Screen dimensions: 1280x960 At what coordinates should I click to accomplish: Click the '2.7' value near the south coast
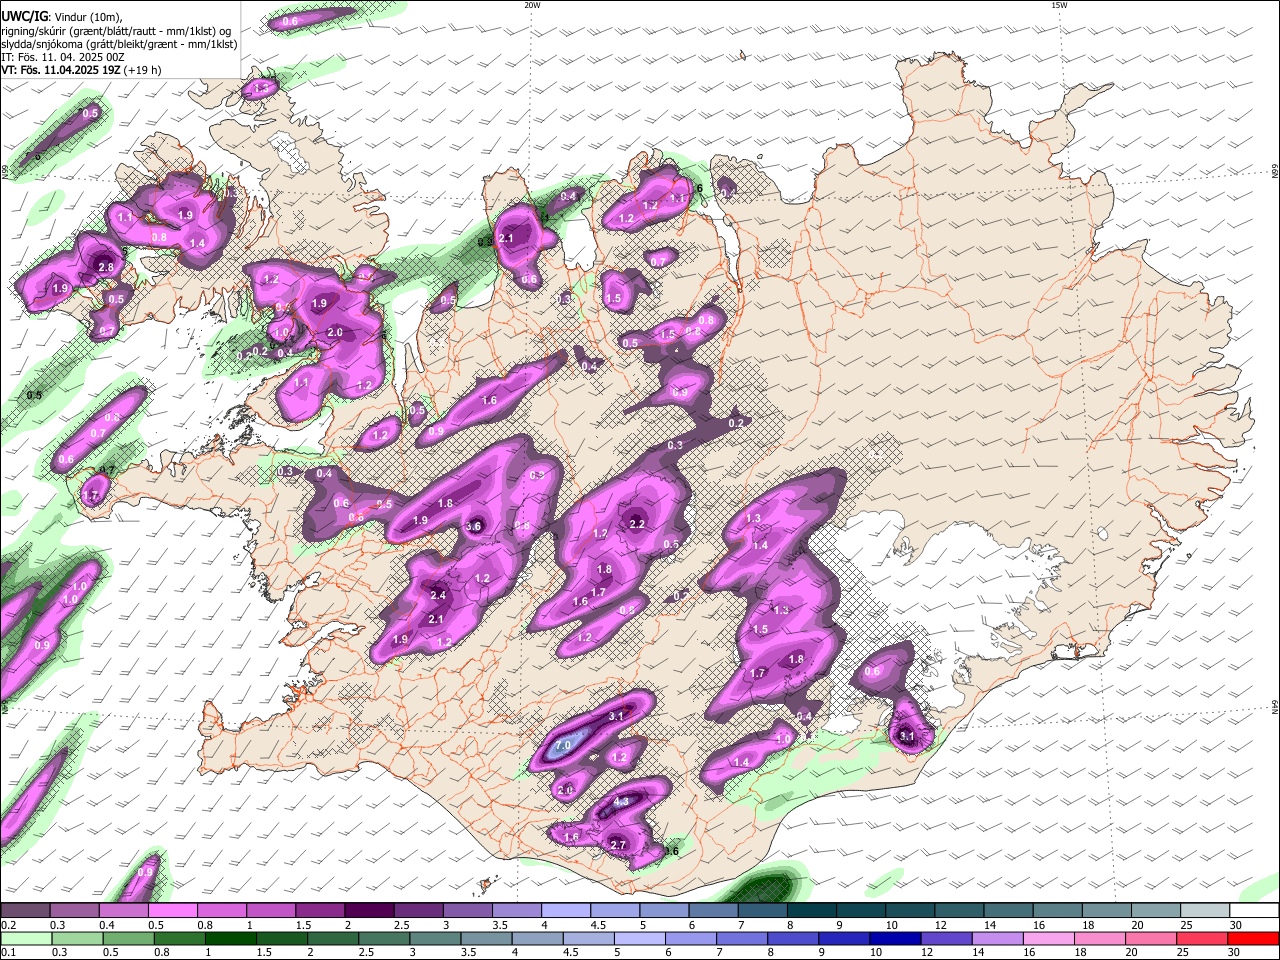pyautogui.click(x=618, y=845)
